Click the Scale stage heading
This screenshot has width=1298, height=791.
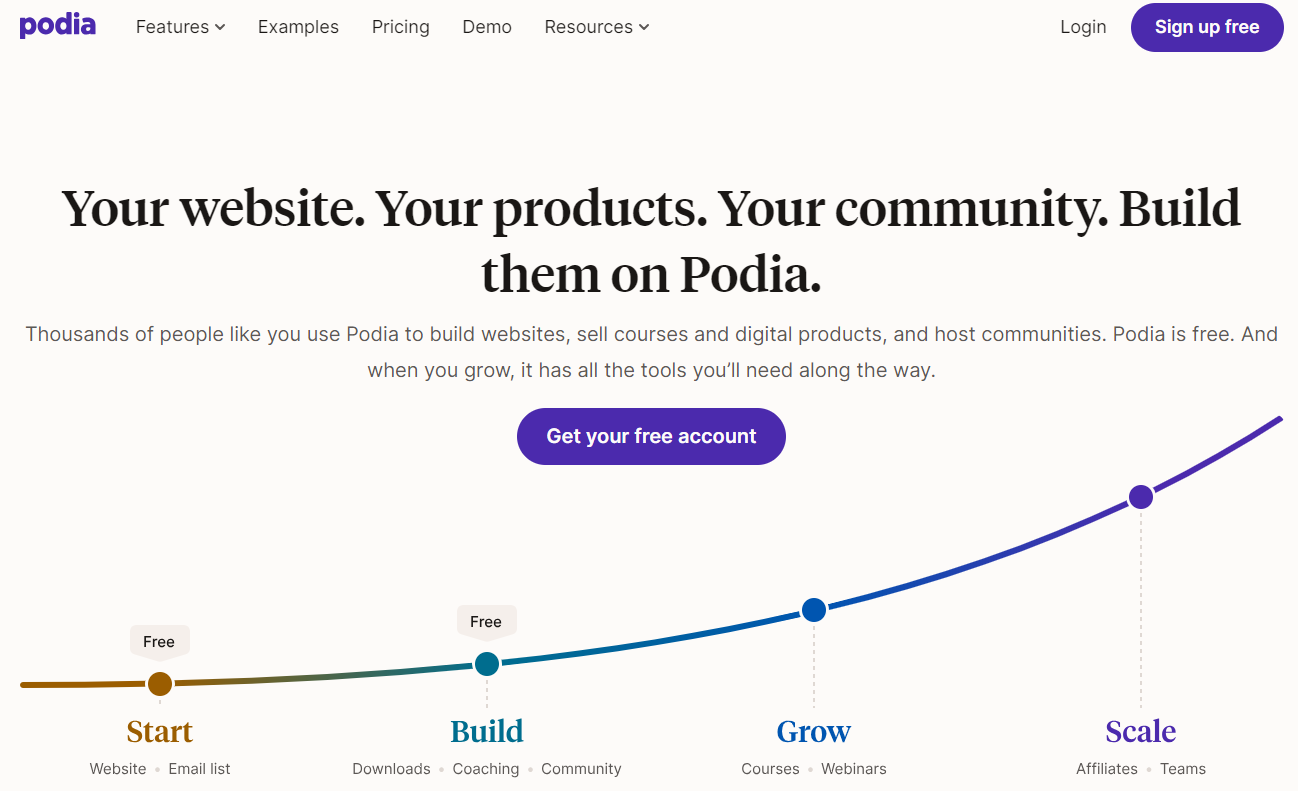tap(1141, 731)
